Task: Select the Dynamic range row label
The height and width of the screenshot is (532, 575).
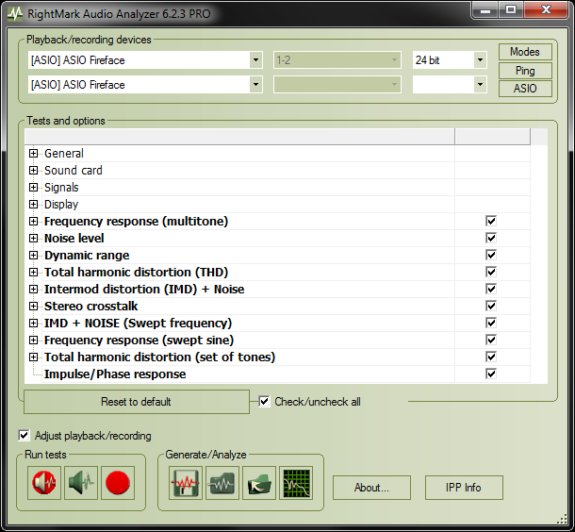Action: point(87,255)
